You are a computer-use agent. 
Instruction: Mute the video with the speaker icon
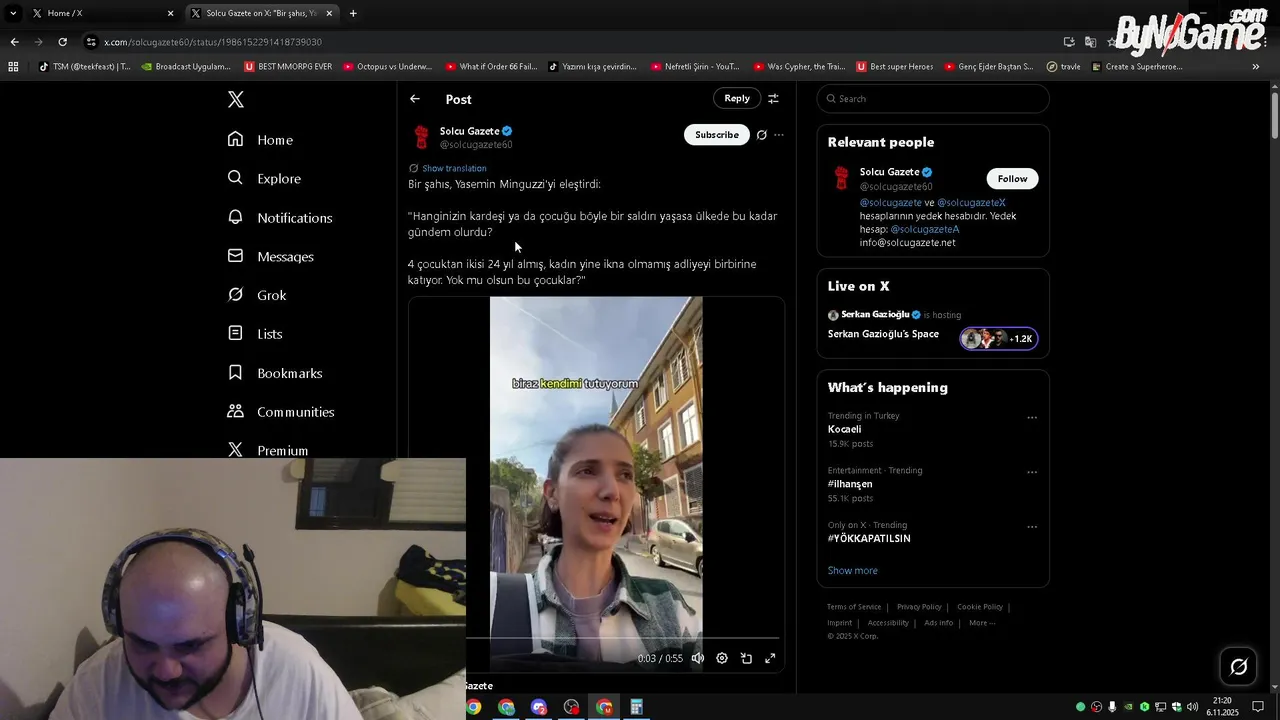(x=698, y=658)
